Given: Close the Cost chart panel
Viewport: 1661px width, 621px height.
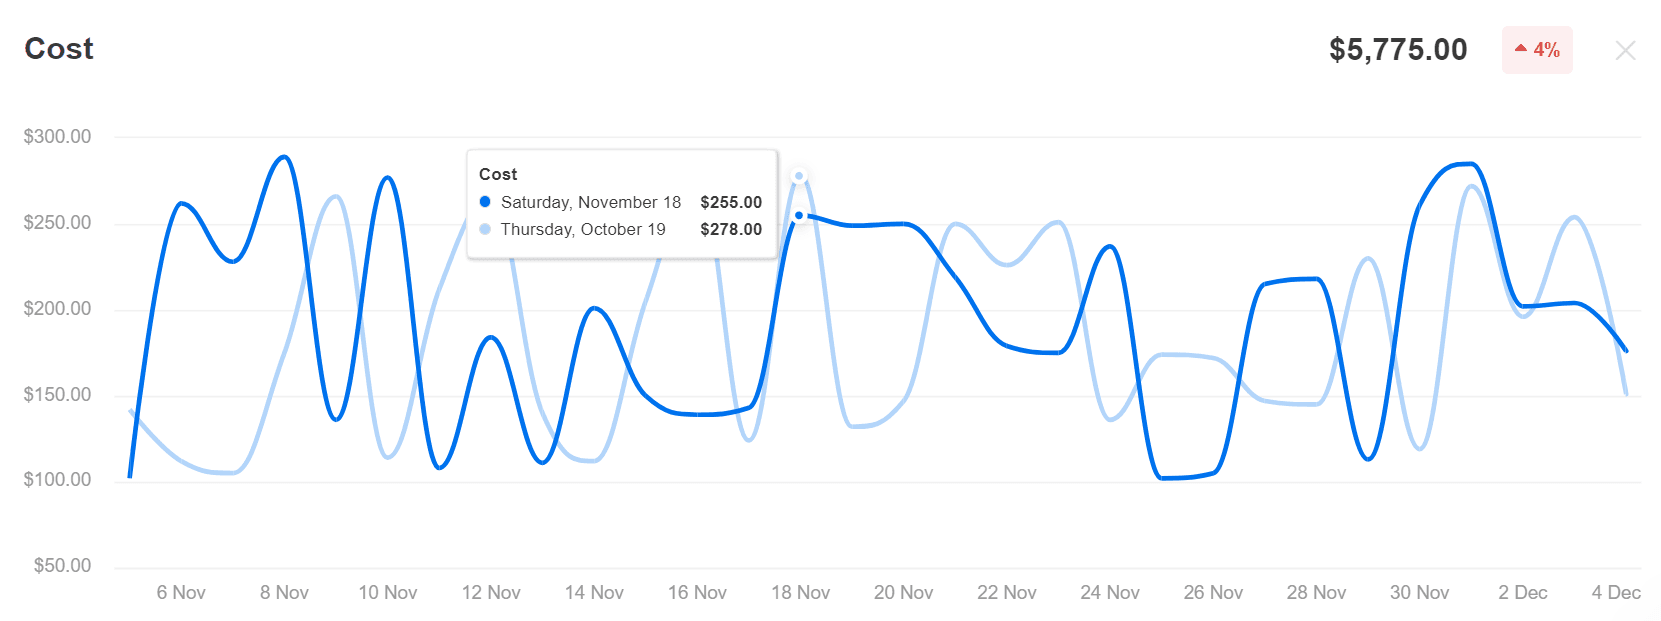Looking at the screenshot, I should (x=1625, y=50).
